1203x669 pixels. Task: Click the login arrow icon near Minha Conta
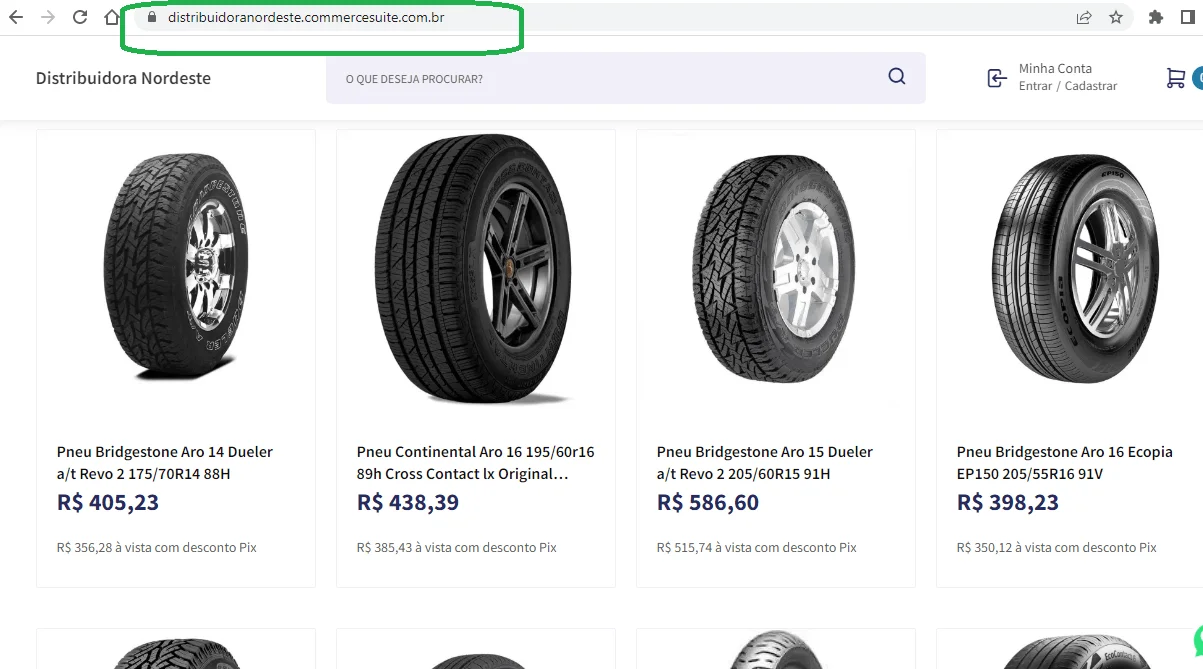click(x=997, y=78)
